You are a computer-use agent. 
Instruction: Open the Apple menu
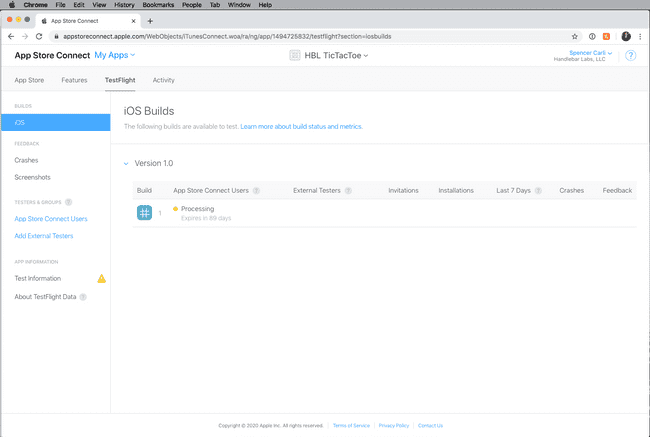(x=12, y=5)
